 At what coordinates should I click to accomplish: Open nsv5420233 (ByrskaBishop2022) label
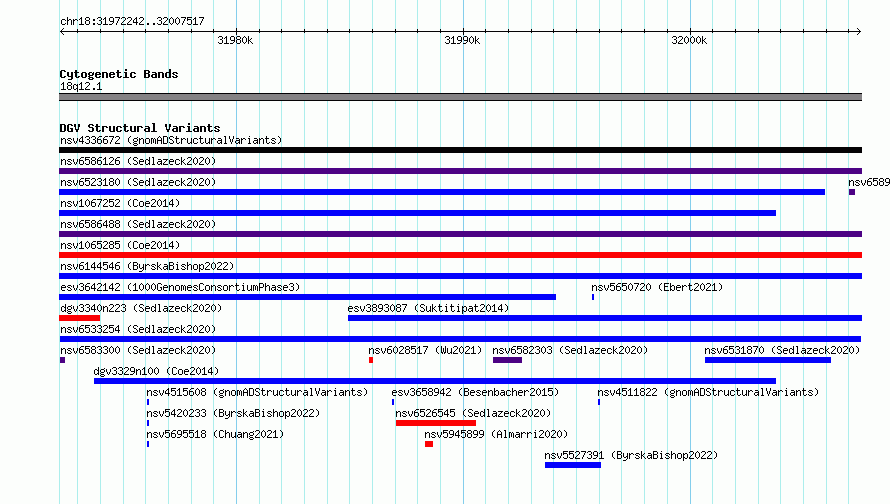click(x=233, y=413)
